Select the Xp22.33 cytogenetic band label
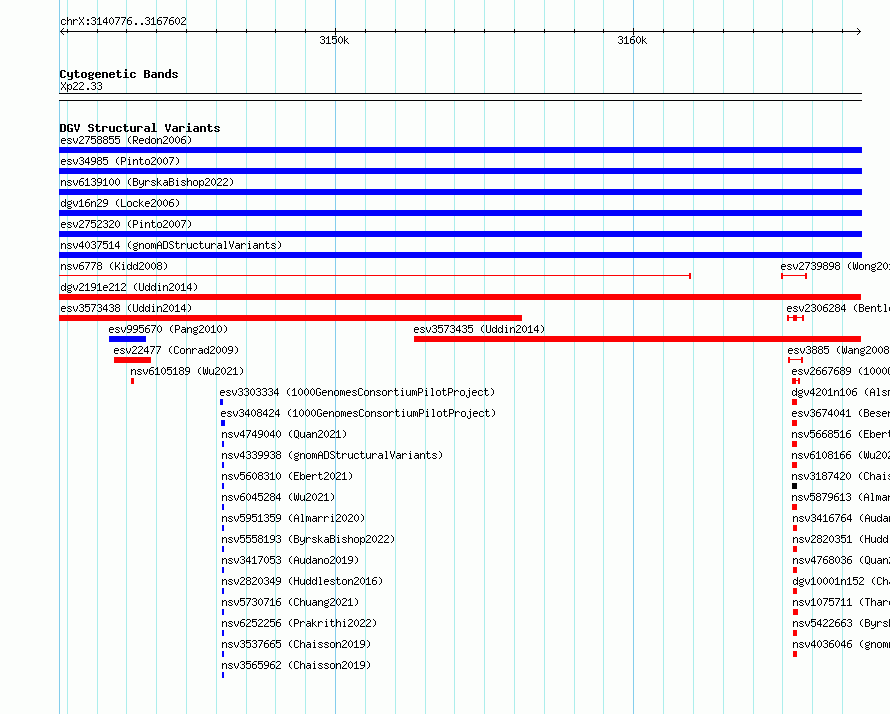 click(81, 86)
